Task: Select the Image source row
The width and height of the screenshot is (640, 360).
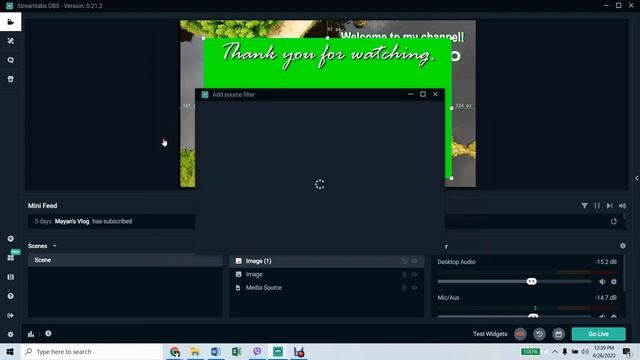Action: (327, 275)
